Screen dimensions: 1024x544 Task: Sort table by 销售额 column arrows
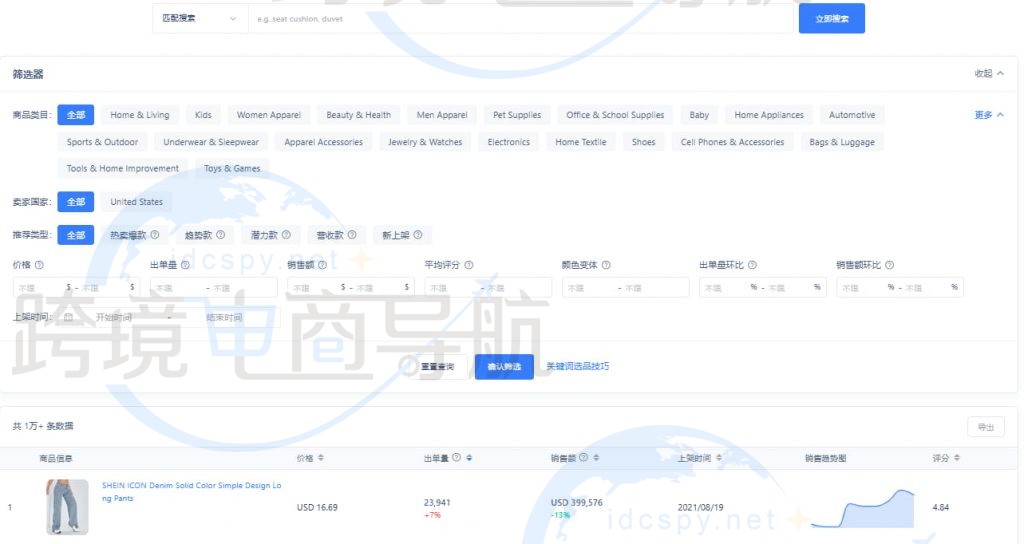click(596, 458)
